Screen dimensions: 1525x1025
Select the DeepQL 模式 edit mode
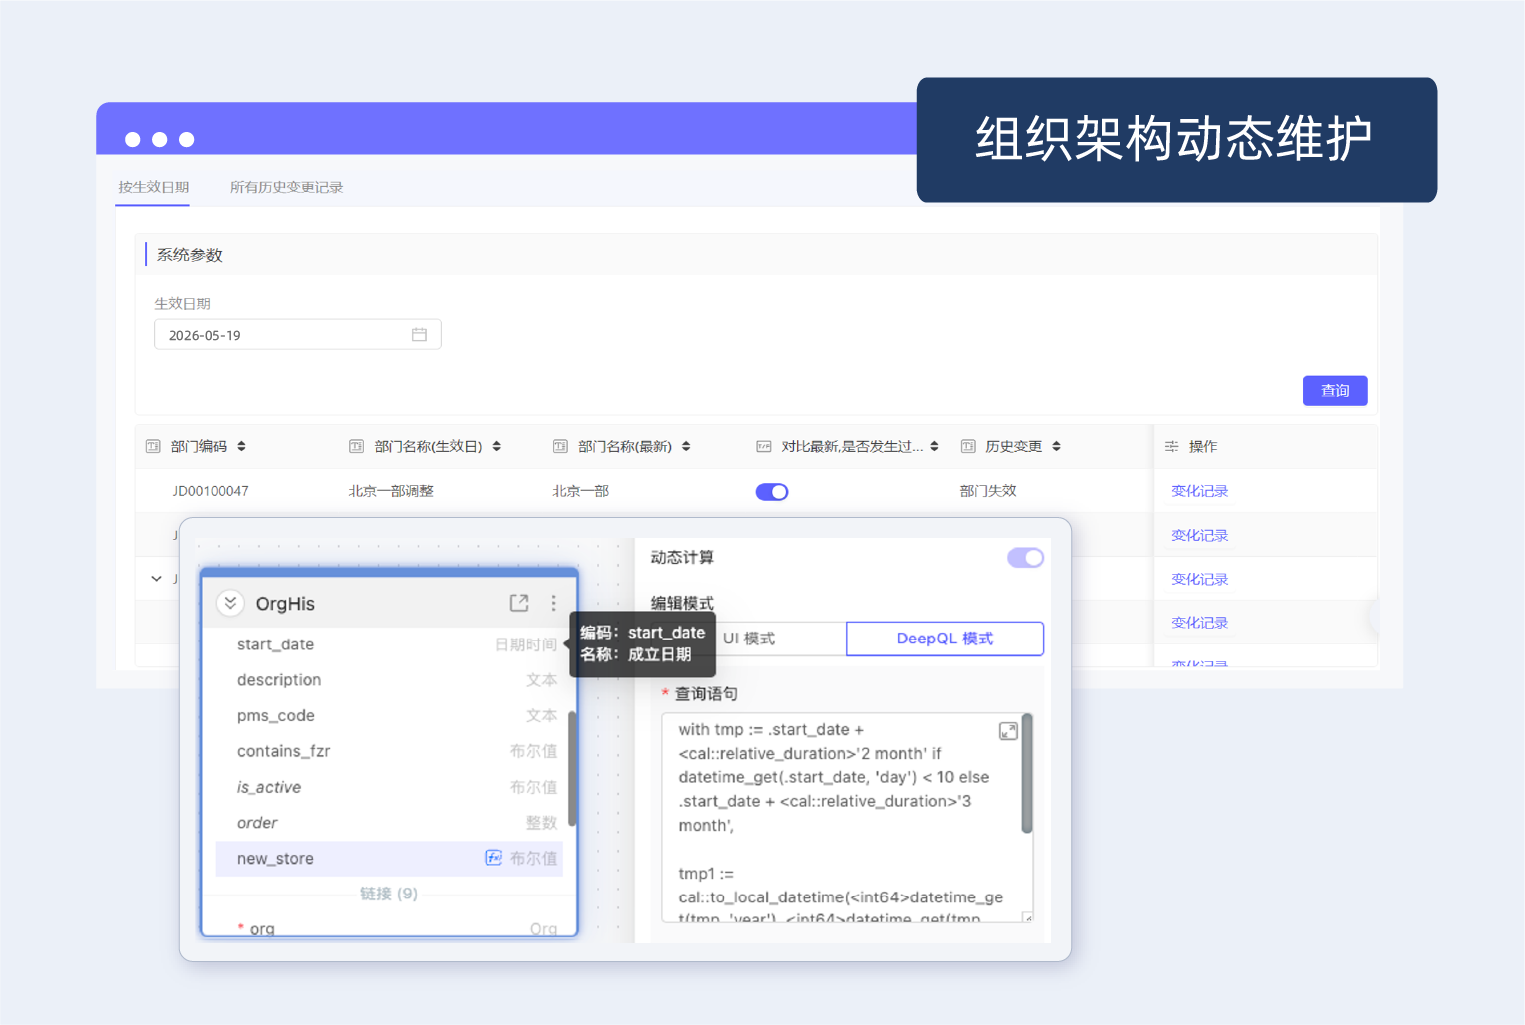(x=945, y=639)
